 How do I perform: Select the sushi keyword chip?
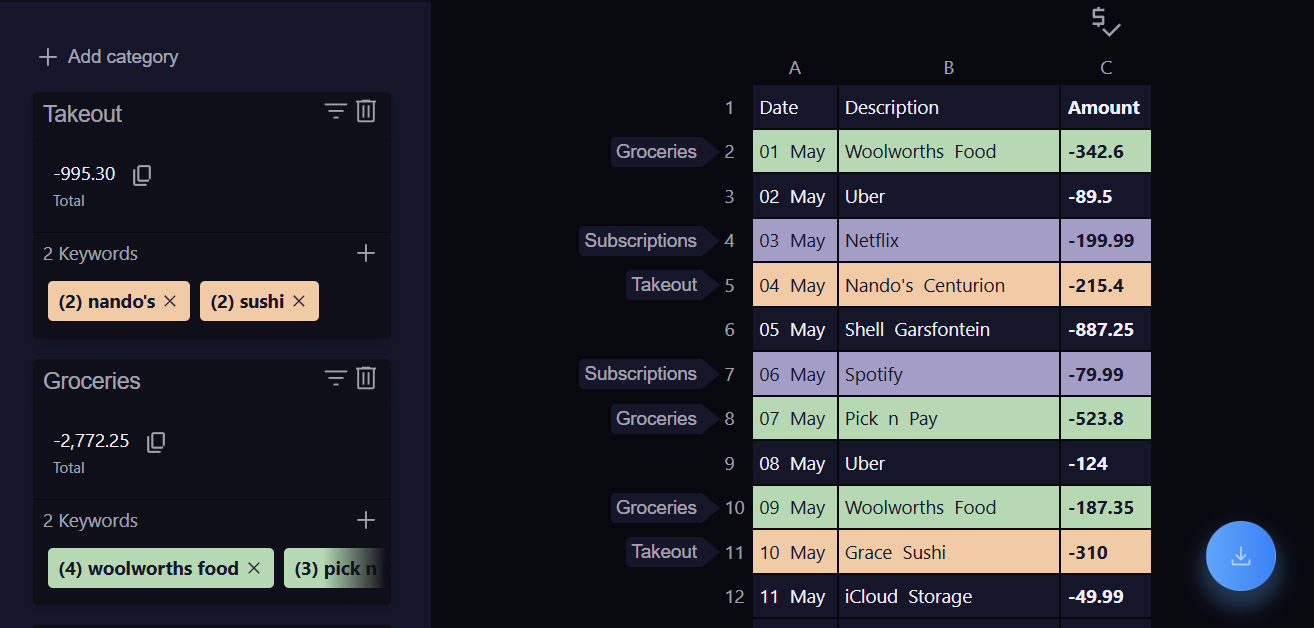pos(259,301)
